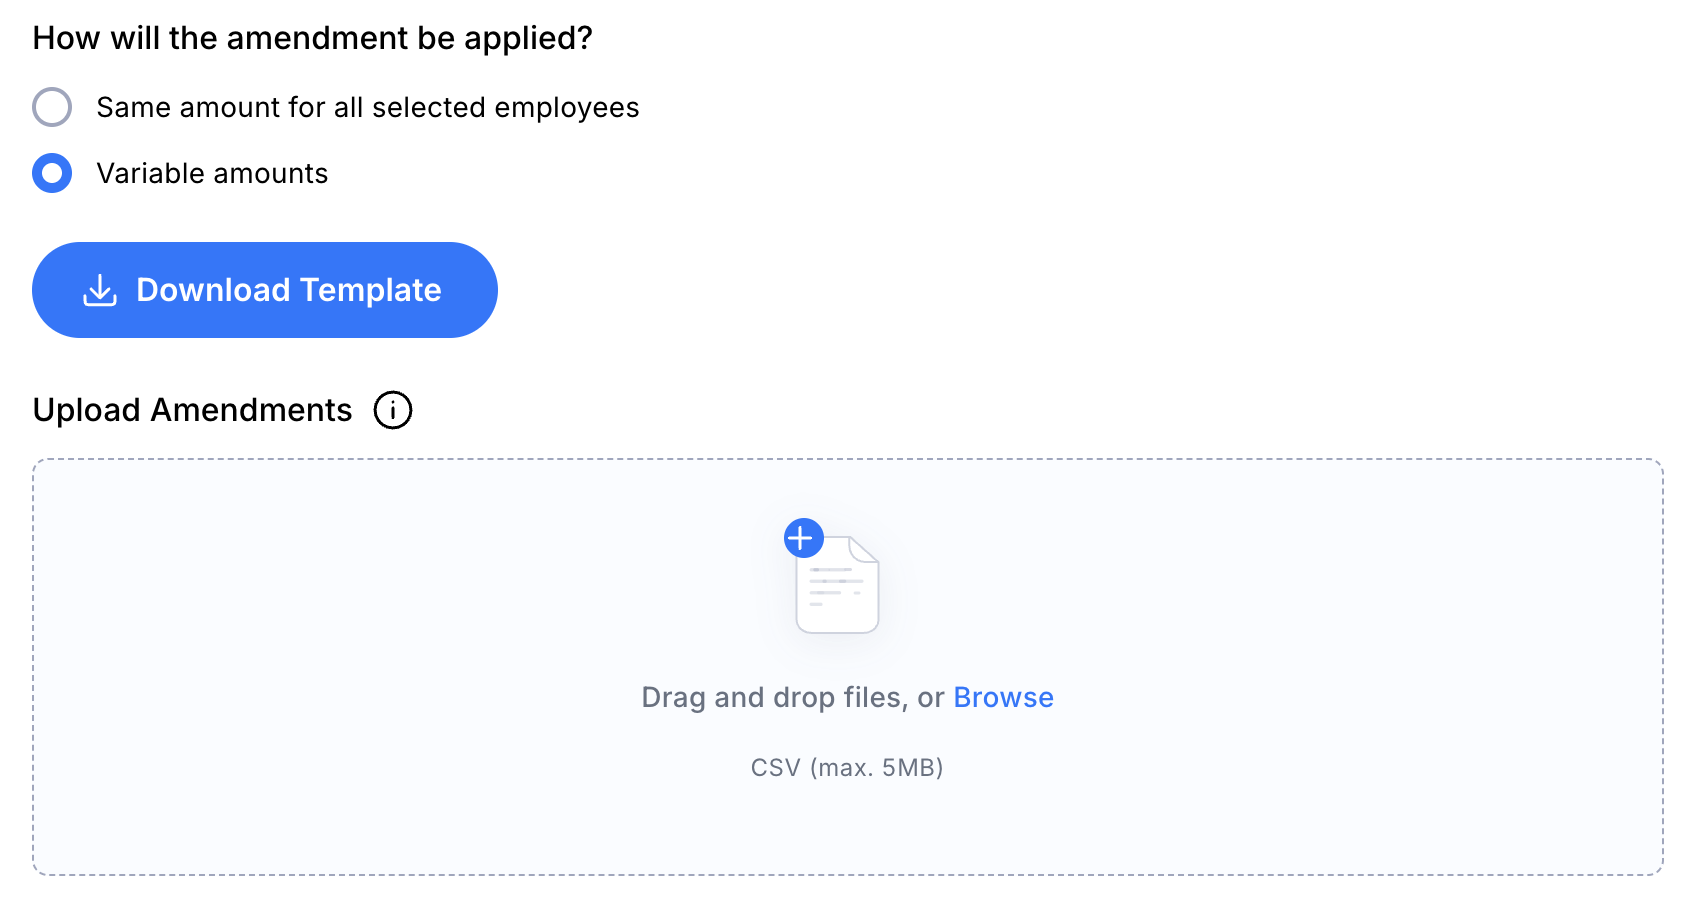This screenshot has height=900, width=1694.
Task: Open the info tooltip beside Upload Amendments
Action: click(393, 410)
